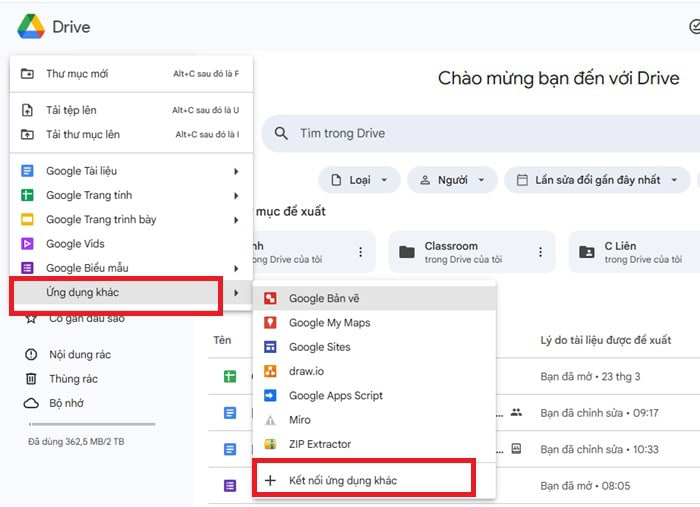This screenshot has height=507, width=700.
Task: Click the ZIP Extractor icon
Action: pyautogui.click(x=270, y=444)
